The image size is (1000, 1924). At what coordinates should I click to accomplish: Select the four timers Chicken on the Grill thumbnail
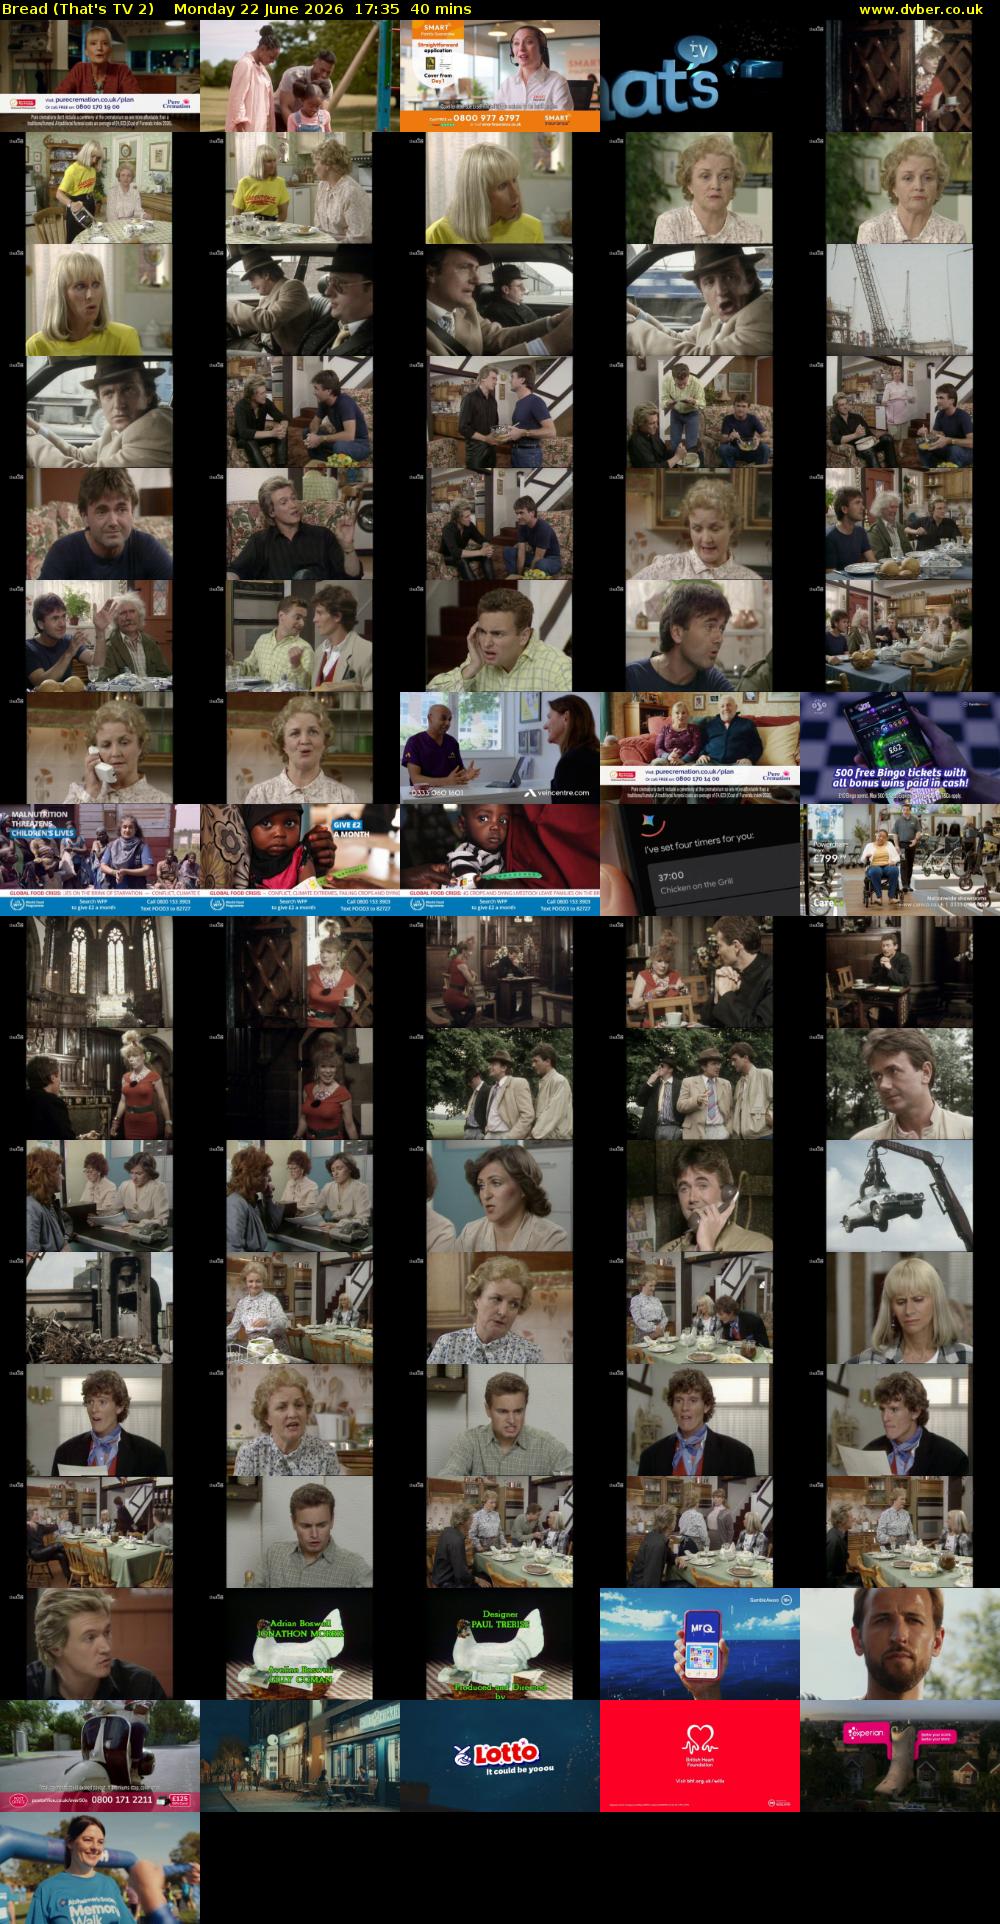700,860
